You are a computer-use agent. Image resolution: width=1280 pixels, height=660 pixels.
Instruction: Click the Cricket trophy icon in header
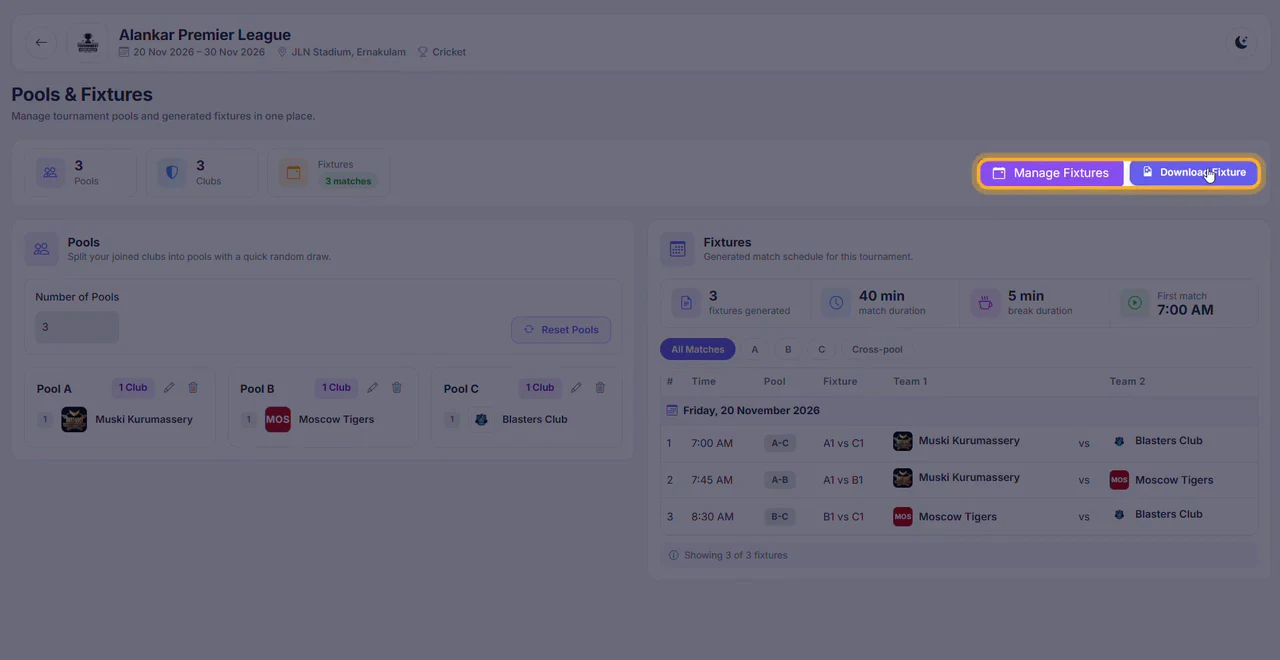423,52
